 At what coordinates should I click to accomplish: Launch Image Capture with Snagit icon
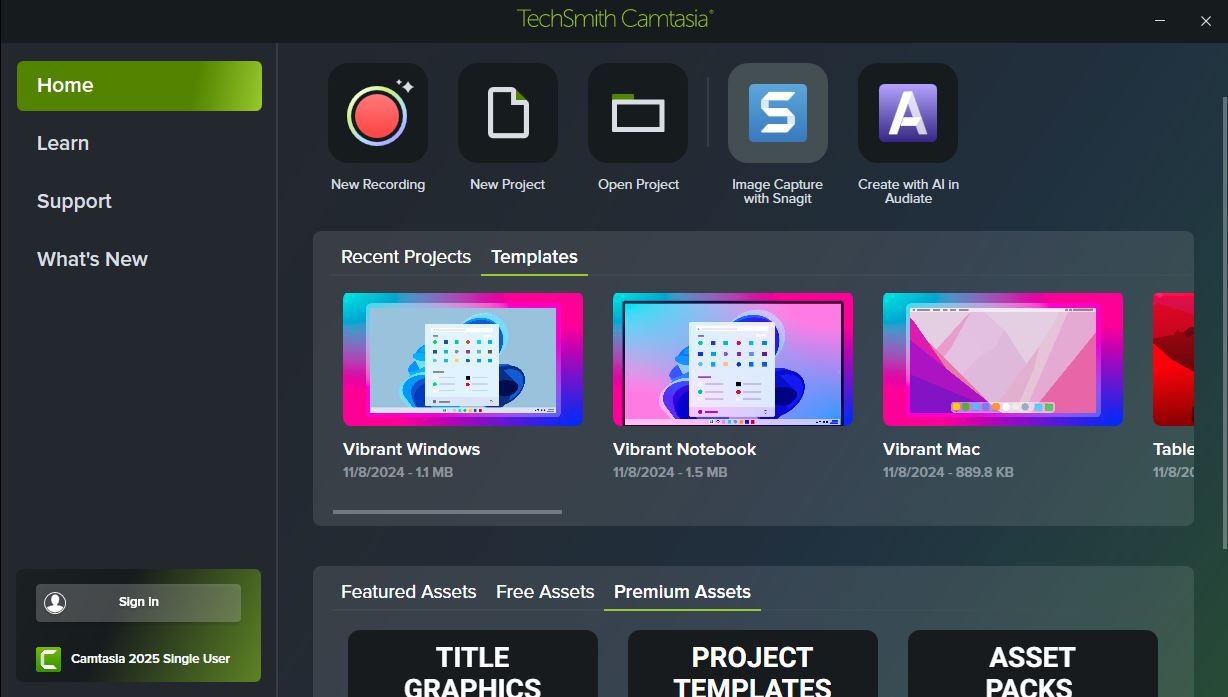(x=777, y=113)
